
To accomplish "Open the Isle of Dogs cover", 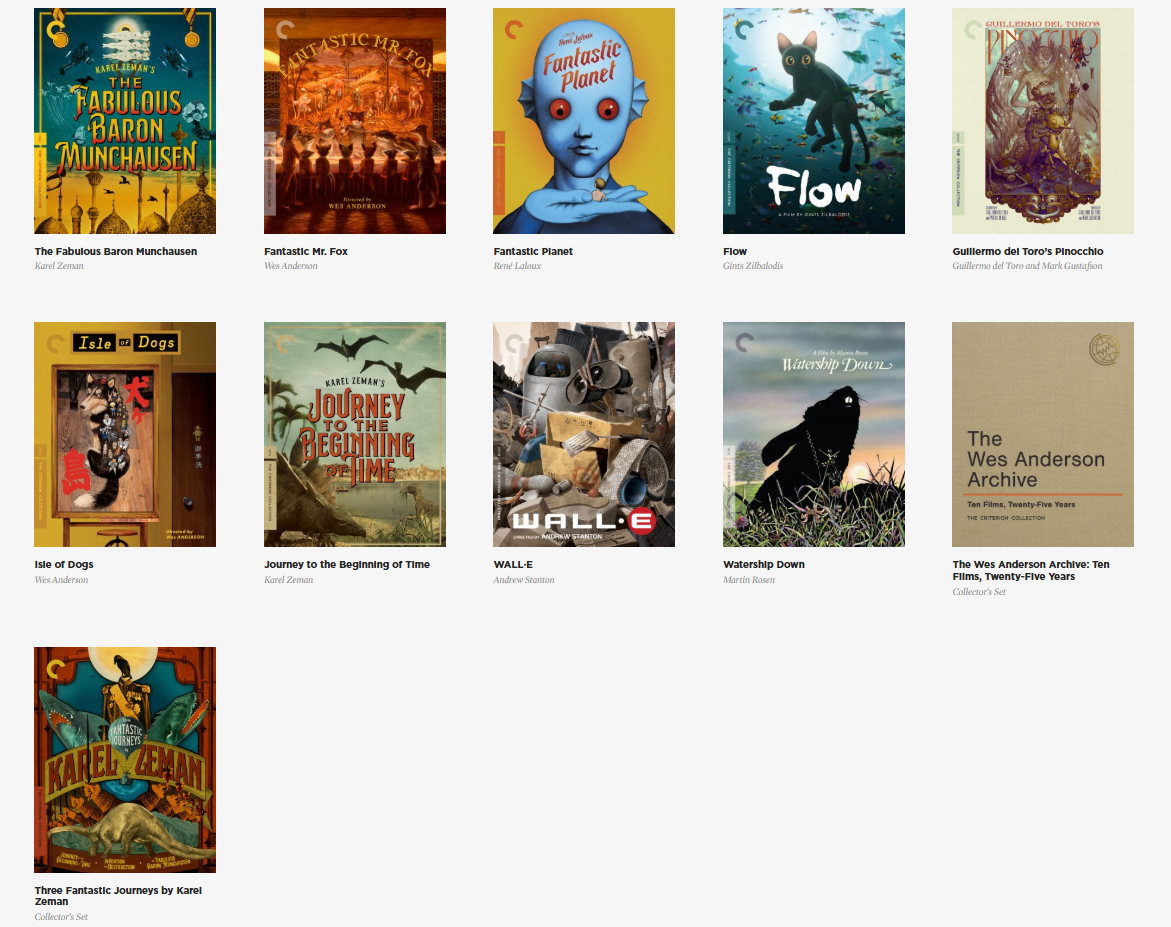I will pos(125,434).
